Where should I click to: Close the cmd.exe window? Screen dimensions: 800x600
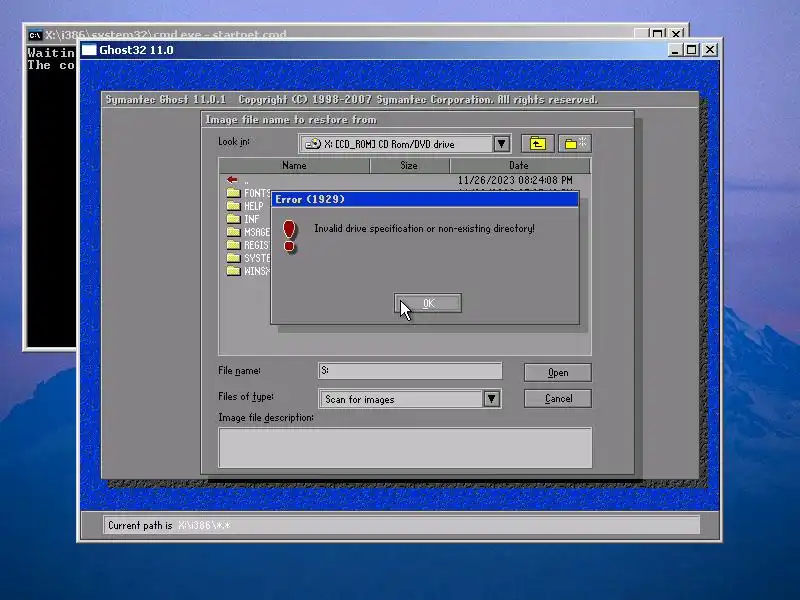pos(676,34)
